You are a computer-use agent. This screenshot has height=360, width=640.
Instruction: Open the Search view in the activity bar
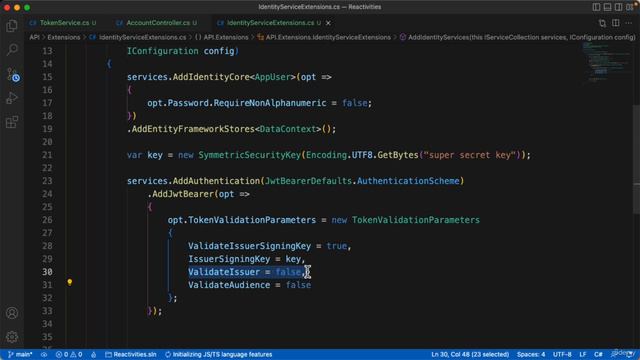12,50
